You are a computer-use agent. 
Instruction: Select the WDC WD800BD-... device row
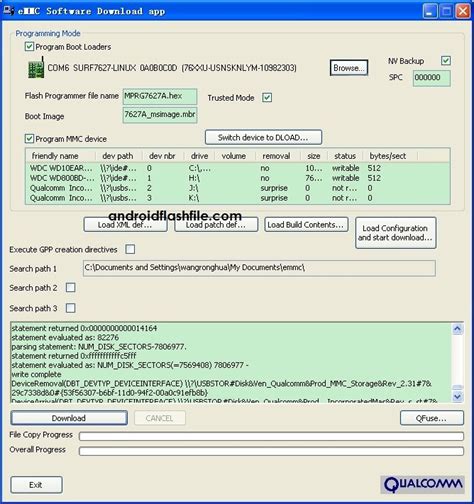tap(238, 178)
